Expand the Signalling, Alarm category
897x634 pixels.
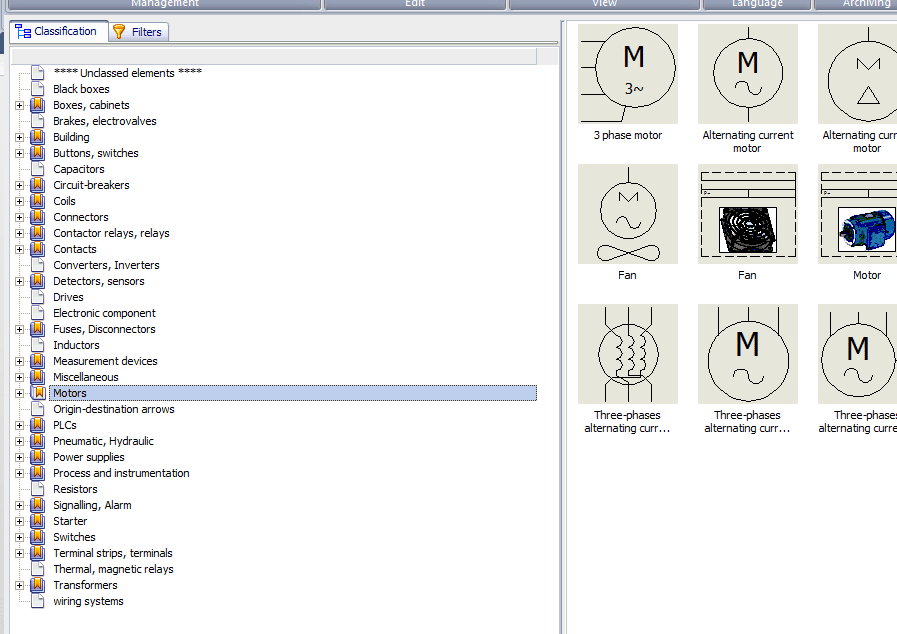(19, 505)
